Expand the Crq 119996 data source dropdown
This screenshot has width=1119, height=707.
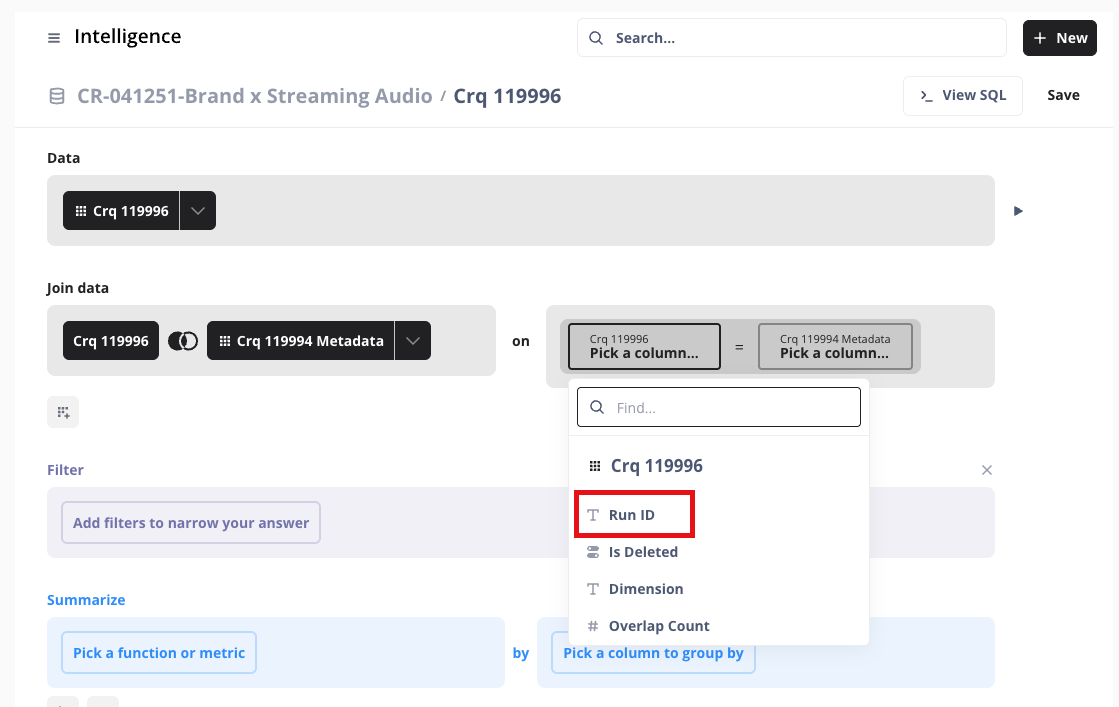(198, 211)
